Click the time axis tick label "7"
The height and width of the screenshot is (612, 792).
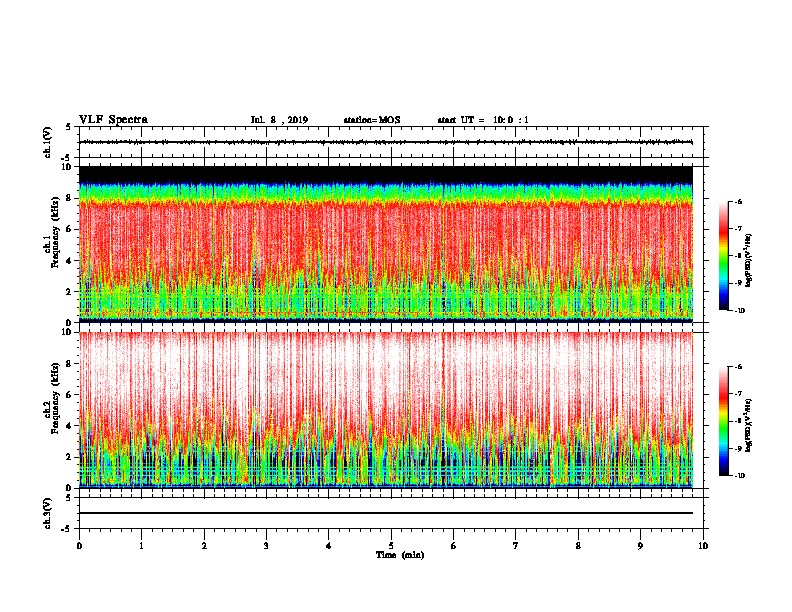[516, 546]
